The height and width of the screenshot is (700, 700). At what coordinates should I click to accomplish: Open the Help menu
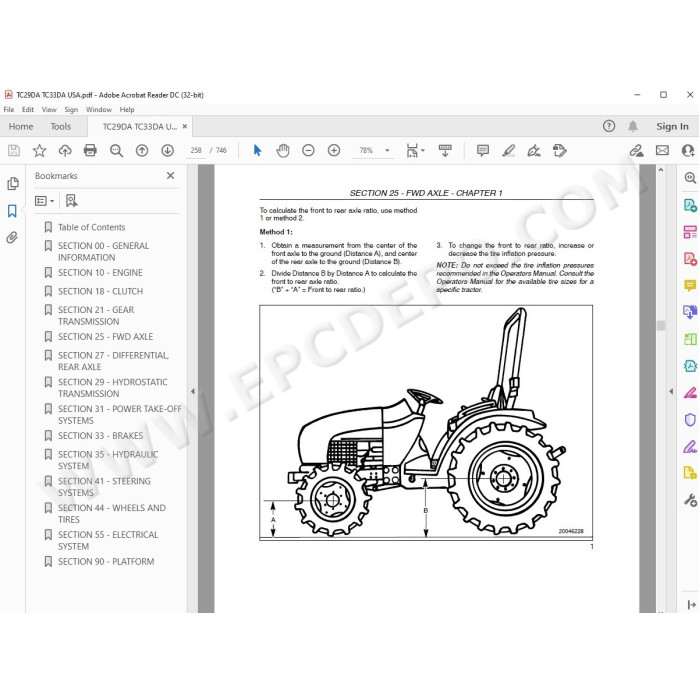[x=127, y=109]
